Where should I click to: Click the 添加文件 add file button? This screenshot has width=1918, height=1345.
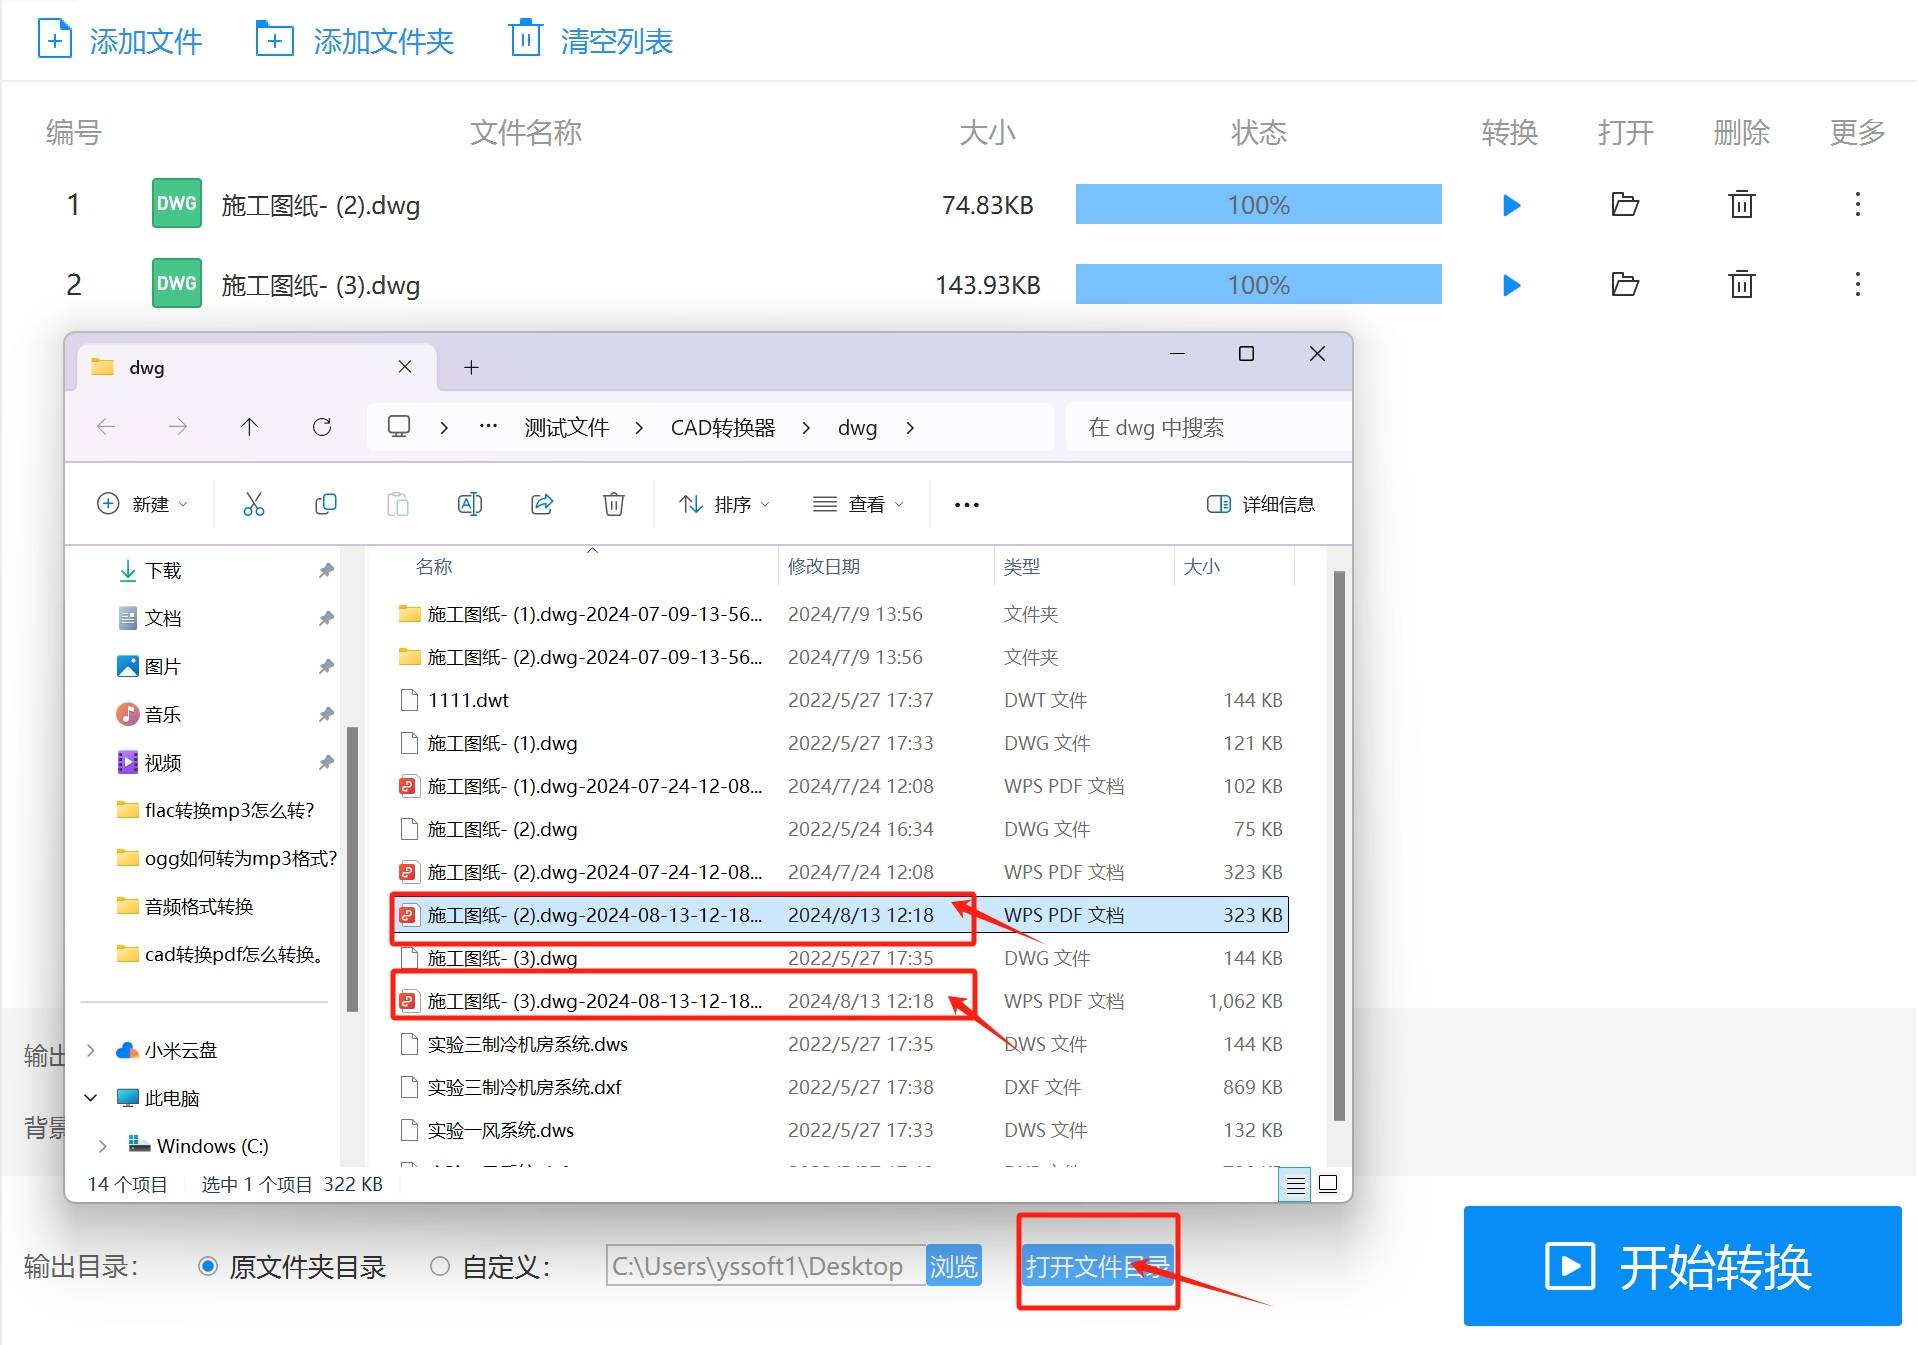pyautogui.click(x=120, y=41)
